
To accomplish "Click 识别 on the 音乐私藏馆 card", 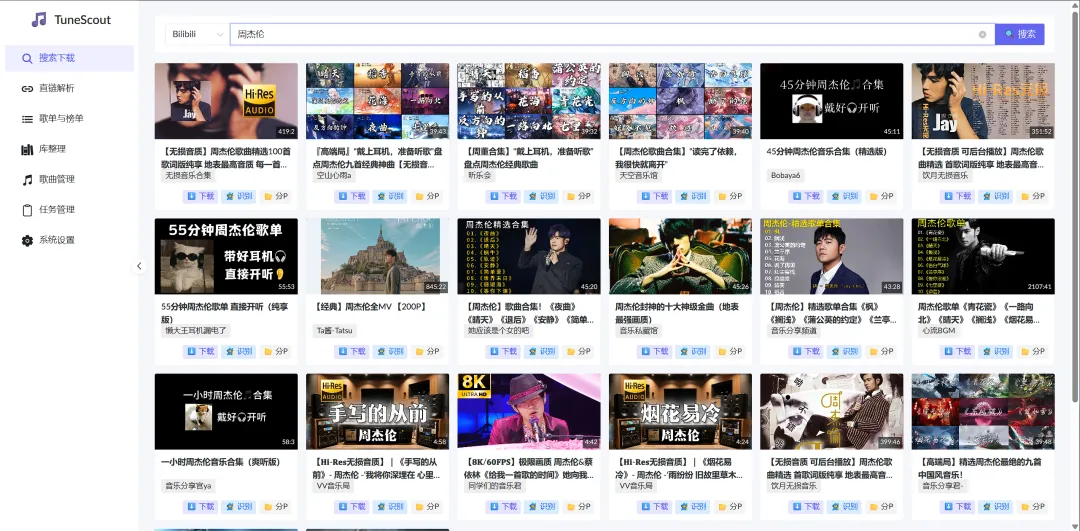I will point(692,351).
